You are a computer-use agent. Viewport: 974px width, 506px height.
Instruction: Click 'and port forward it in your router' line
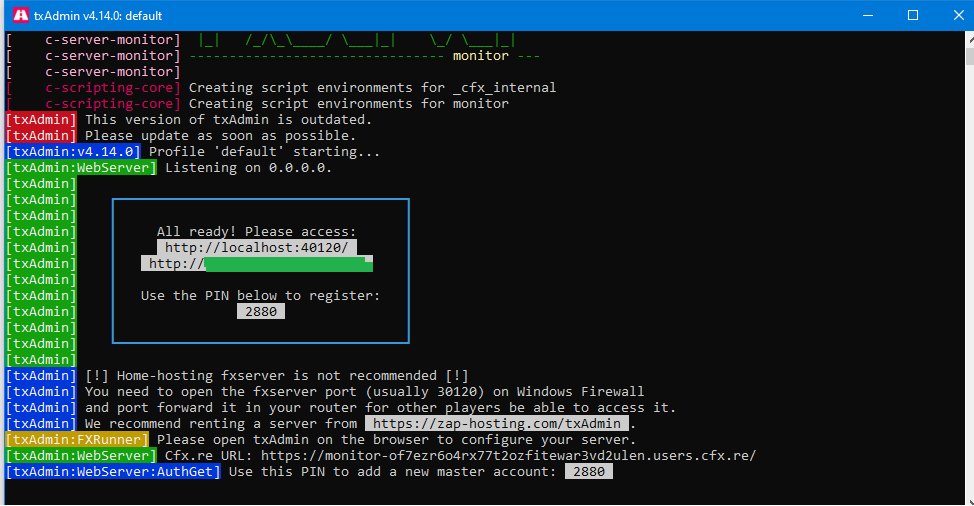380,408
